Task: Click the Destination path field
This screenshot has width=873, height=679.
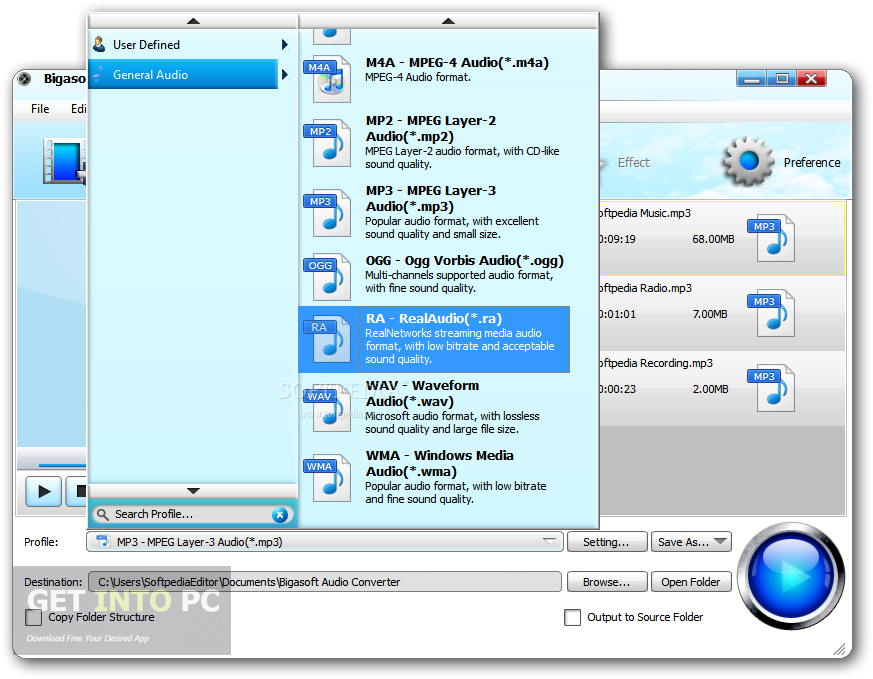Action: 325,582
